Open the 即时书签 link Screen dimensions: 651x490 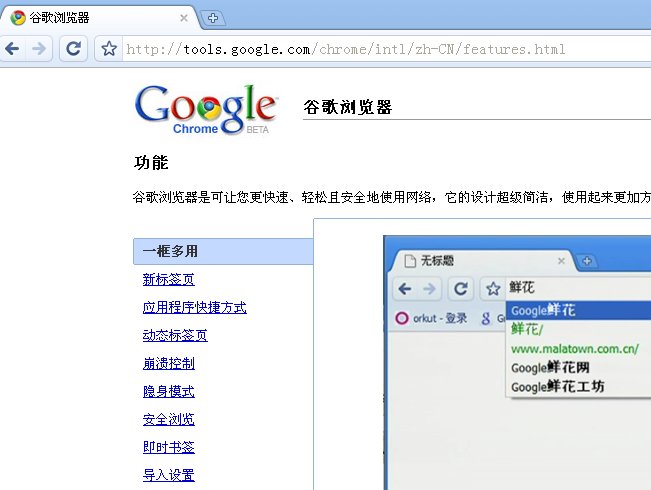169,447
